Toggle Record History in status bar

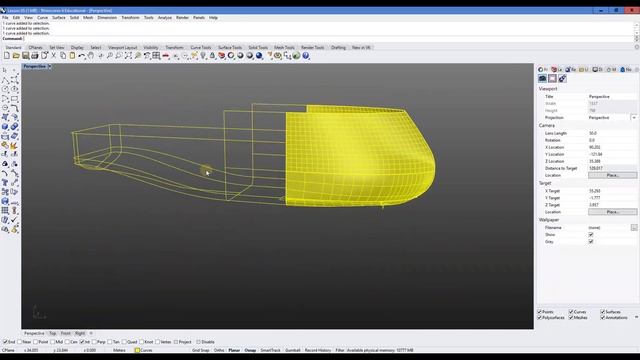tap(318, 350)
